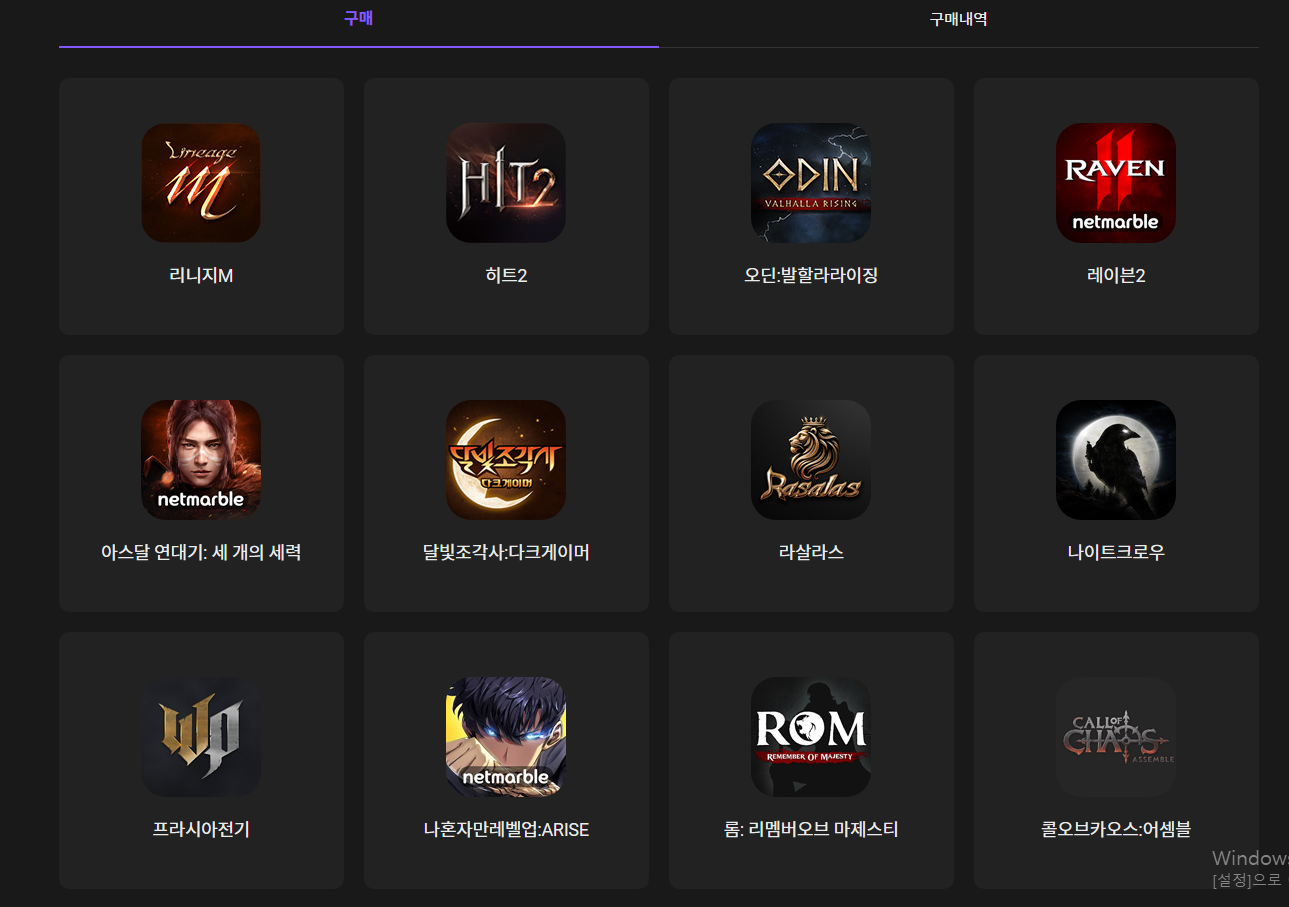Select the 프라시아전기 title text
This screenshot has width=1289, height=907.
pyautogui.click(x=201, y=830)
